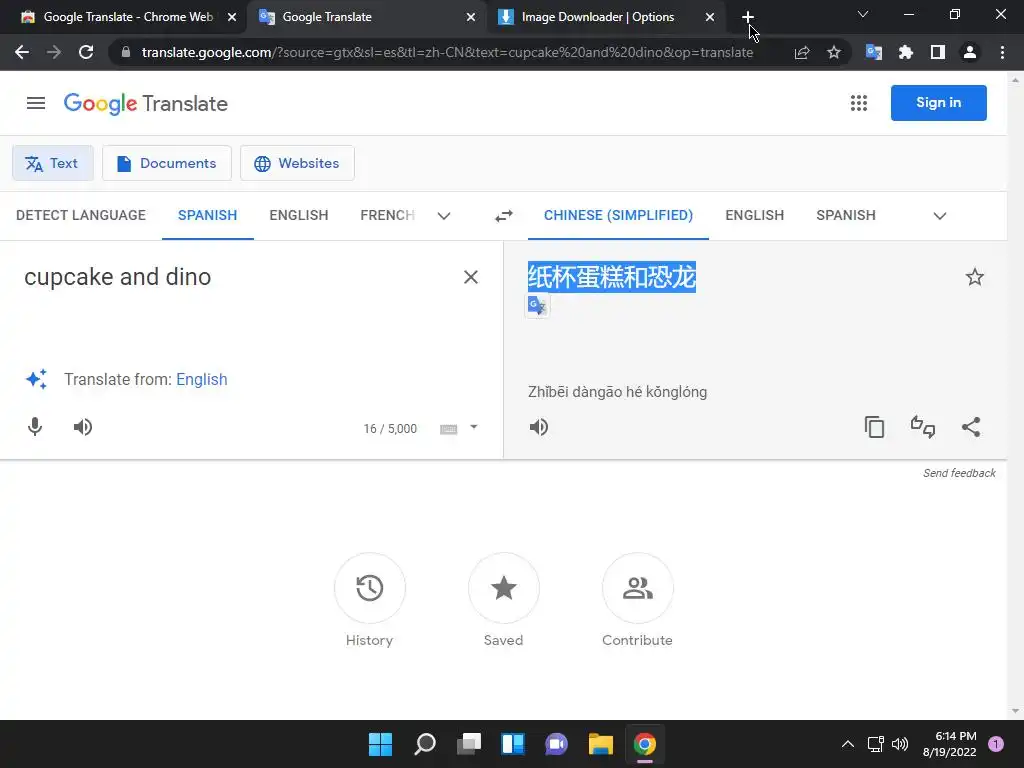The image size is (1024, 768).
Task: Open Google apps grid
Action: (x=859, y=103)
